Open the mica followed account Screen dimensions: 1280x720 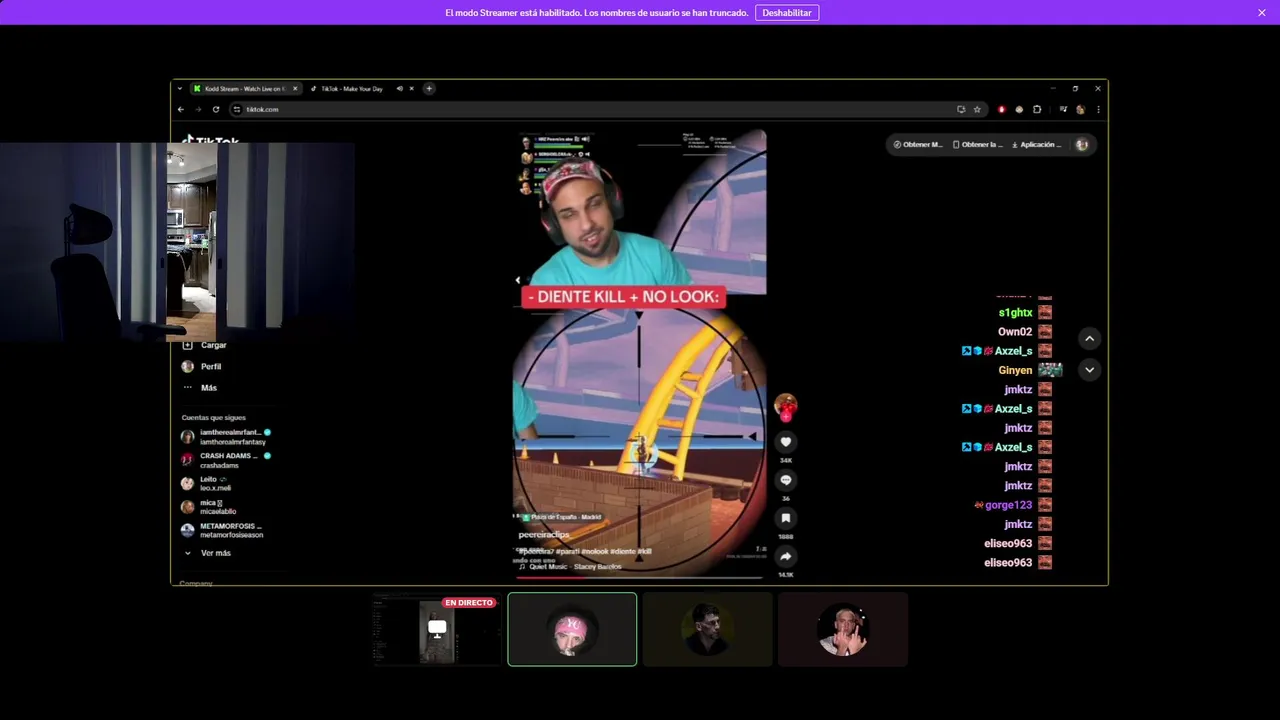coord(209,507)
